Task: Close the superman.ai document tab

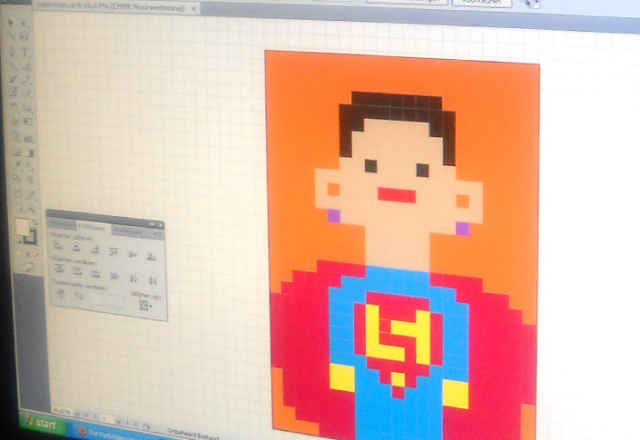Action: point(195,8)
